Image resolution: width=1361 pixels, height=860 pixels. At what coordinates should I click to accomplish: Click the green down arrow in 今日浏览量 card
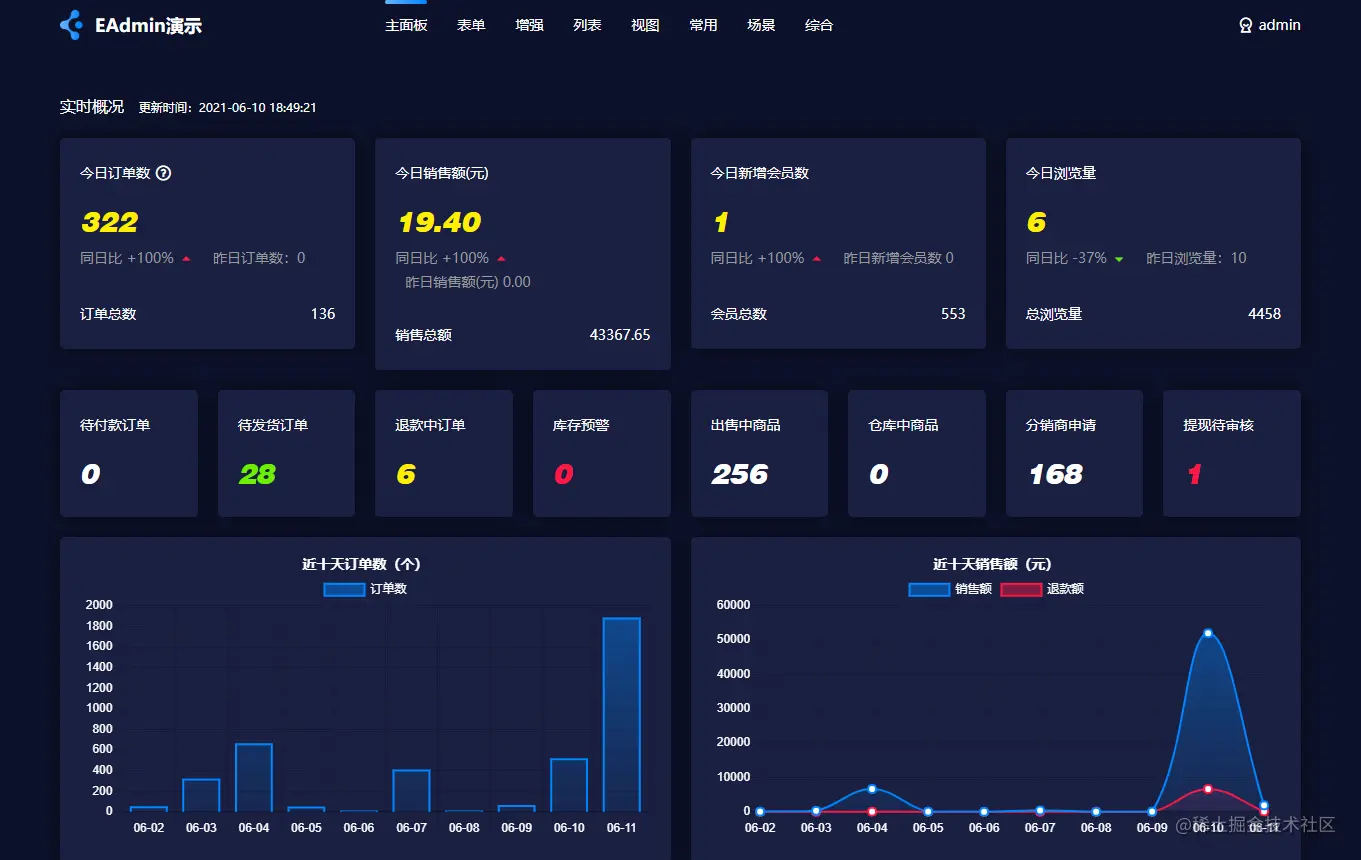coord(1119,259)
